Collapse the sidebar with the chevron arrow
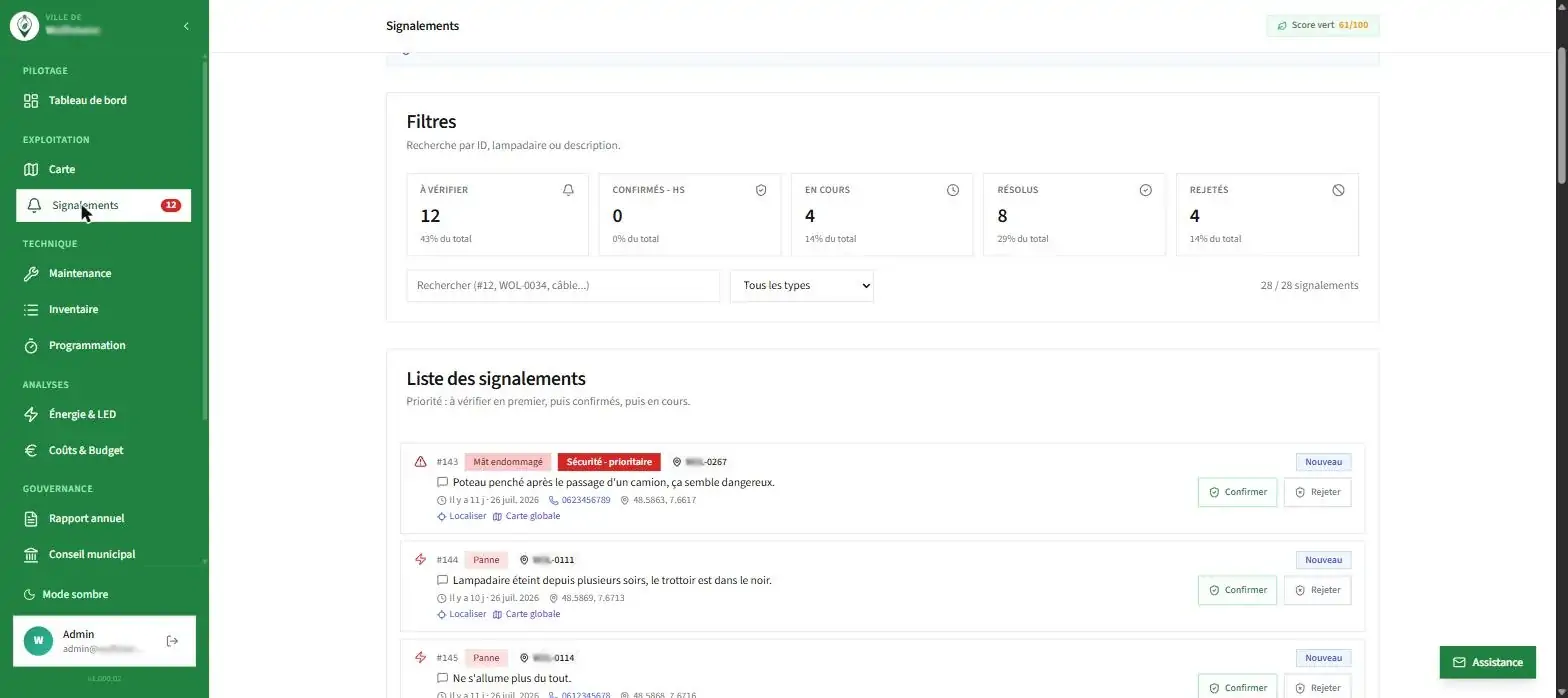Image resolution: width=1568 pixels, height=698 pixels. (186, 26)
